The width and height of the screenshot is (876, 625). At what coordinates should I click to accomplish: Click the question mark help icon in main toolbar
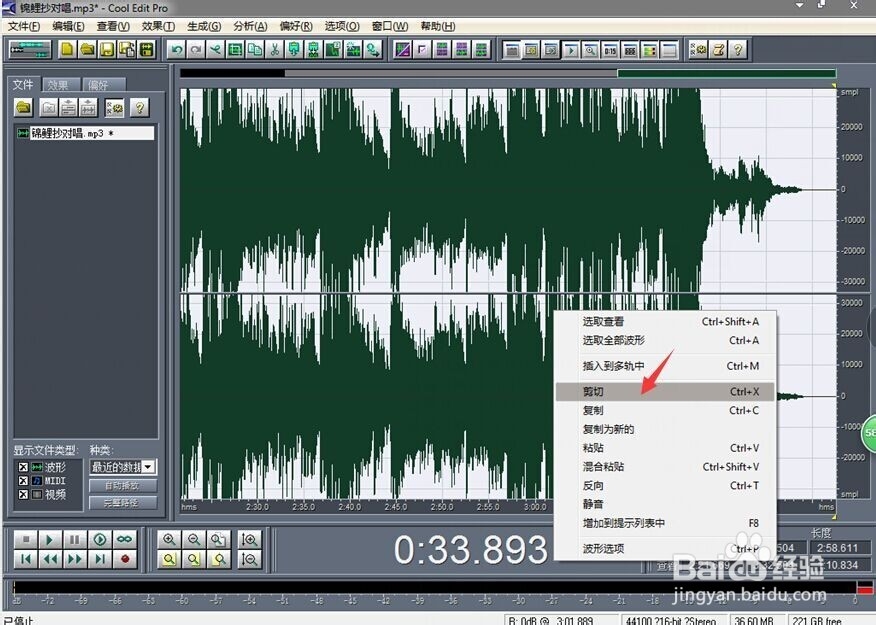(x=738, y=50)
